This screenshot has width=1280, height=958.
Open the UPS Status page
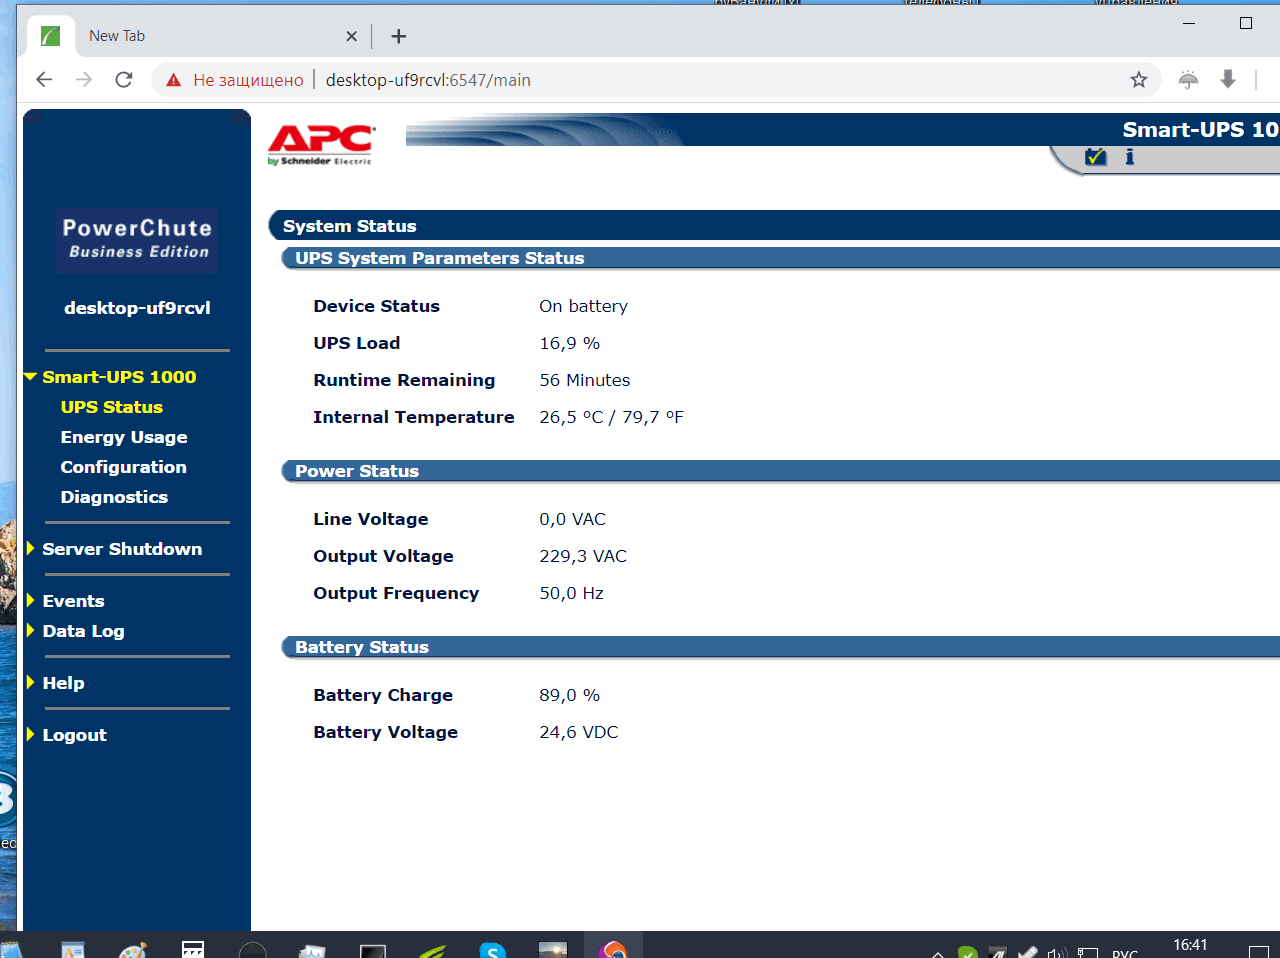click(112, 407)
